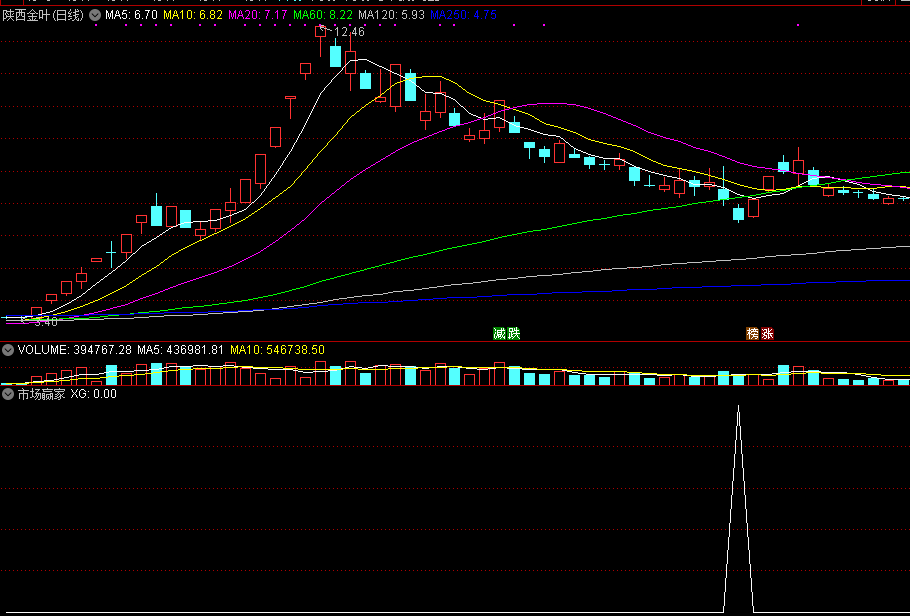Click the green 减 marker icon
This screenshot has height=616, width=910.
pos(499,333)
